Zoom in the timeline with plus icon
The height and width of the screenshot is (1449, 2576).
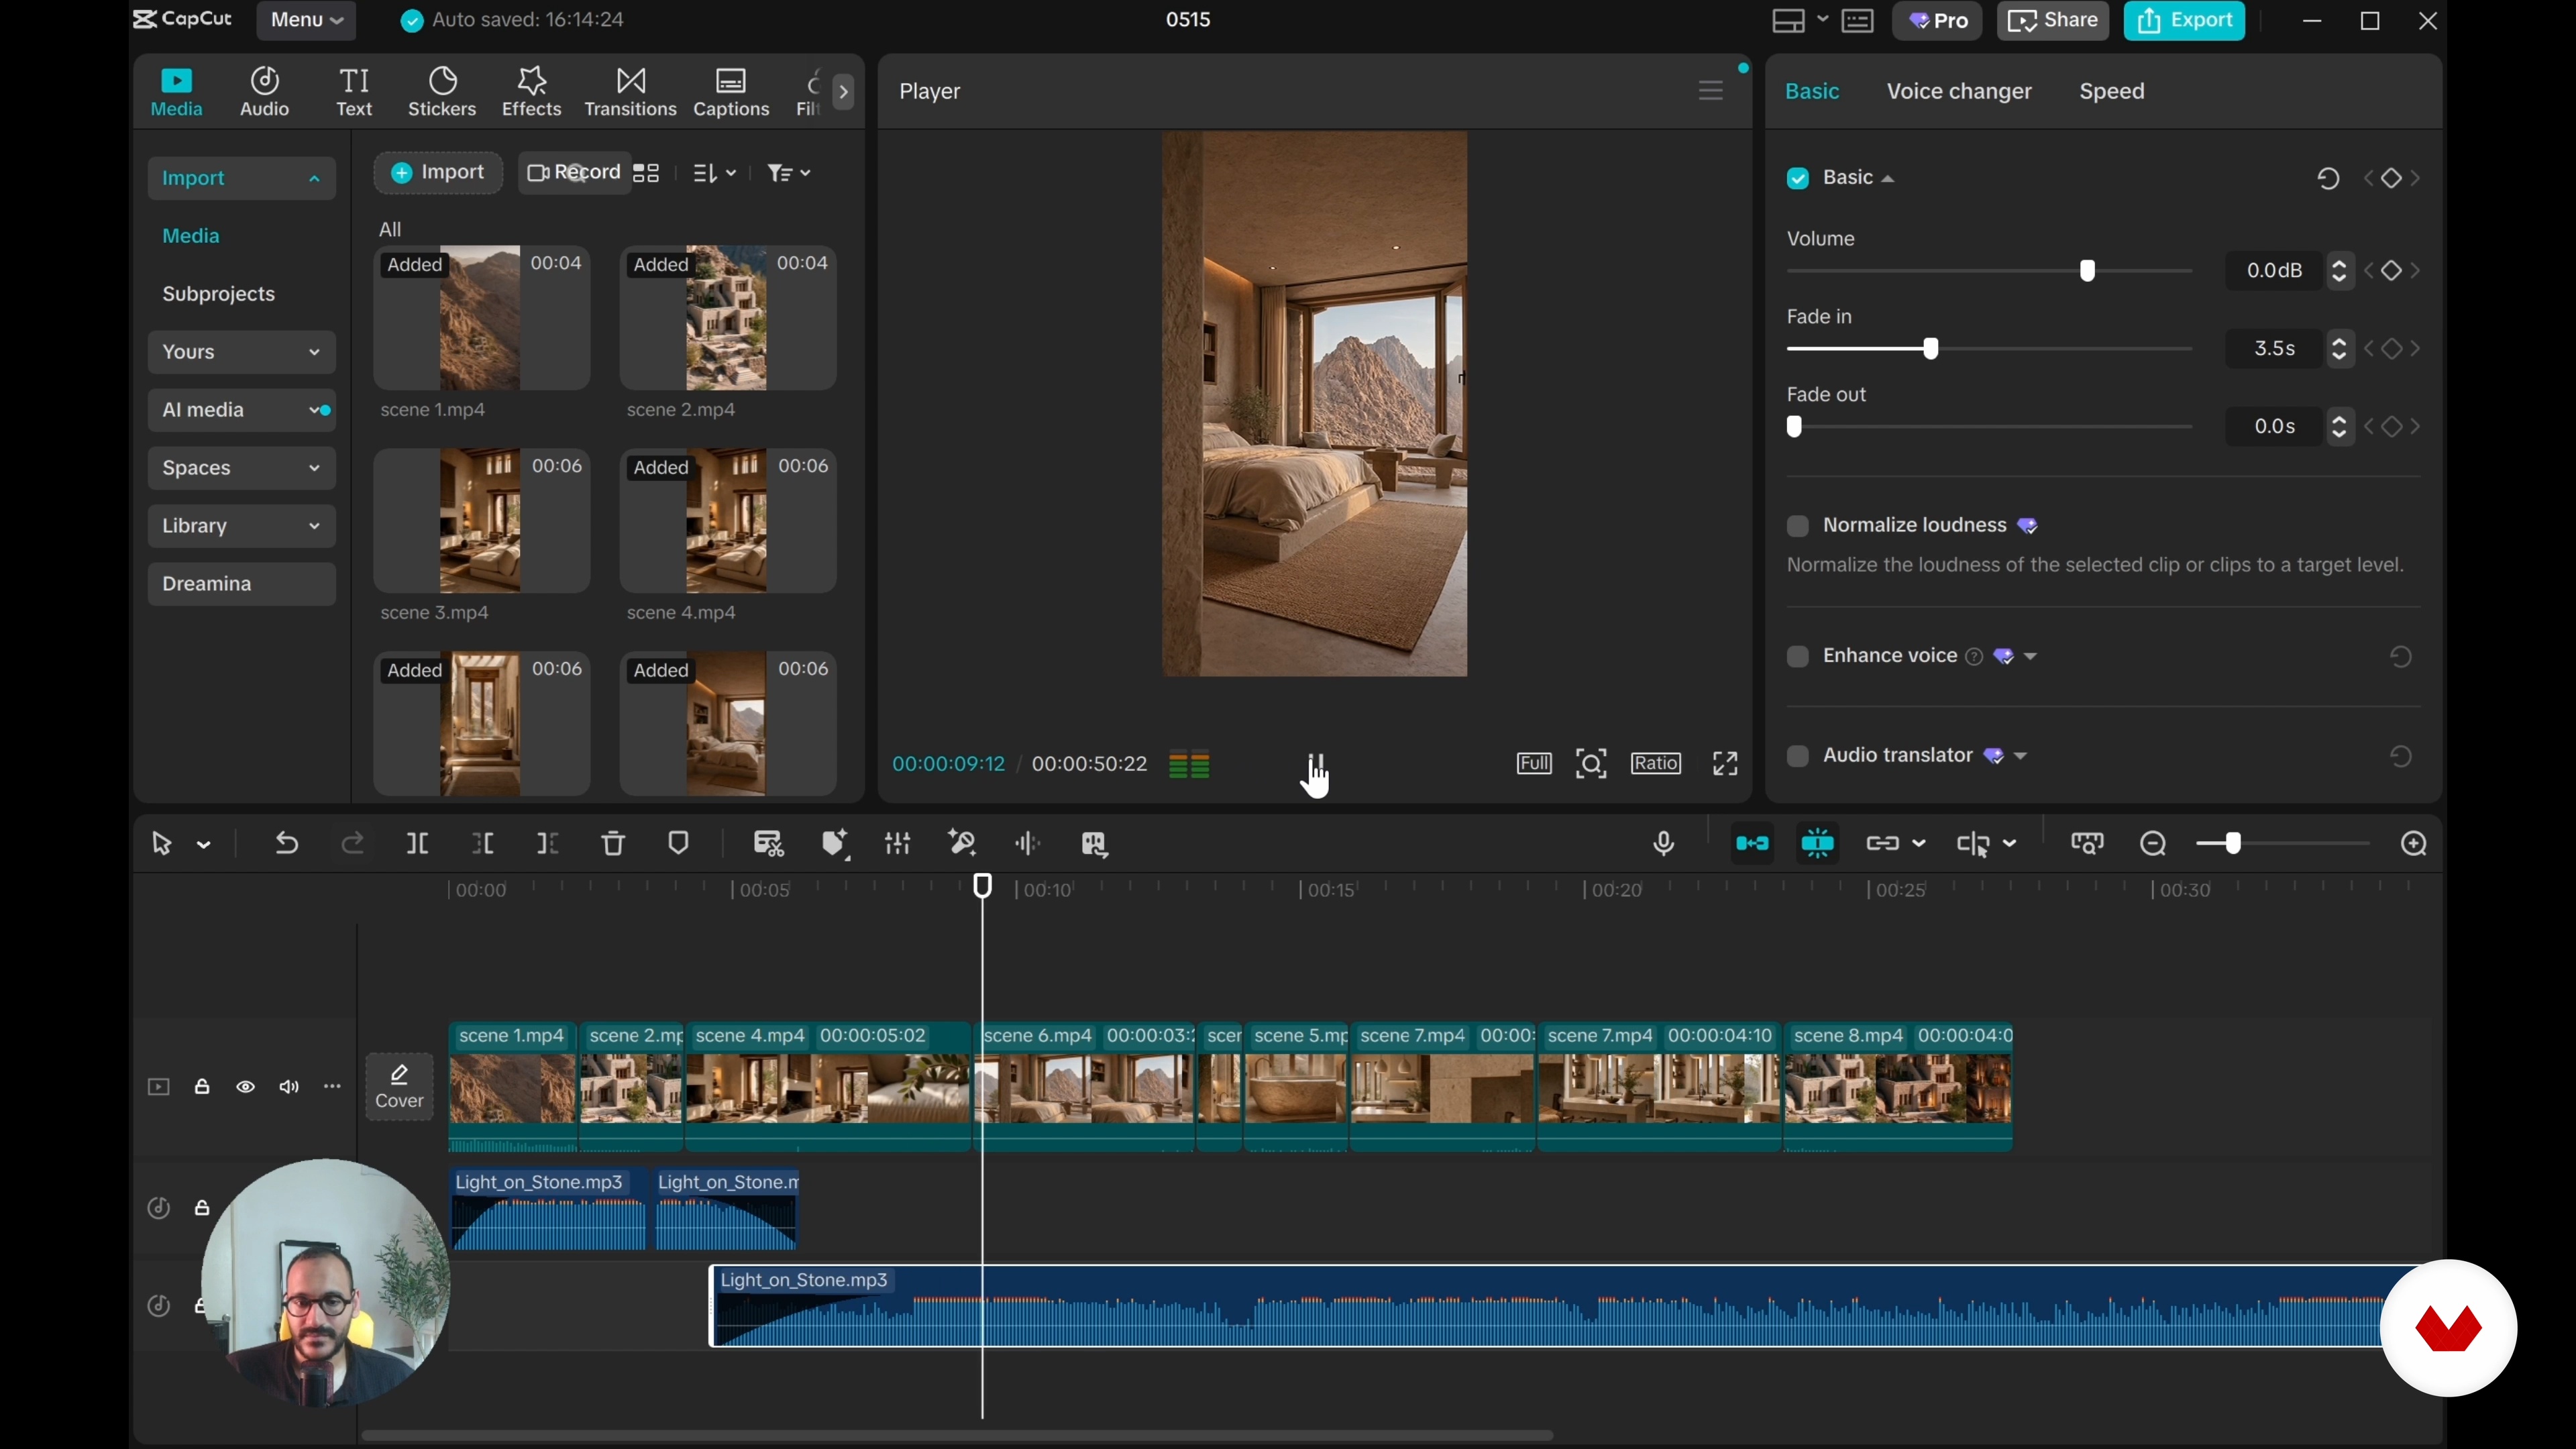(2414, 844)
